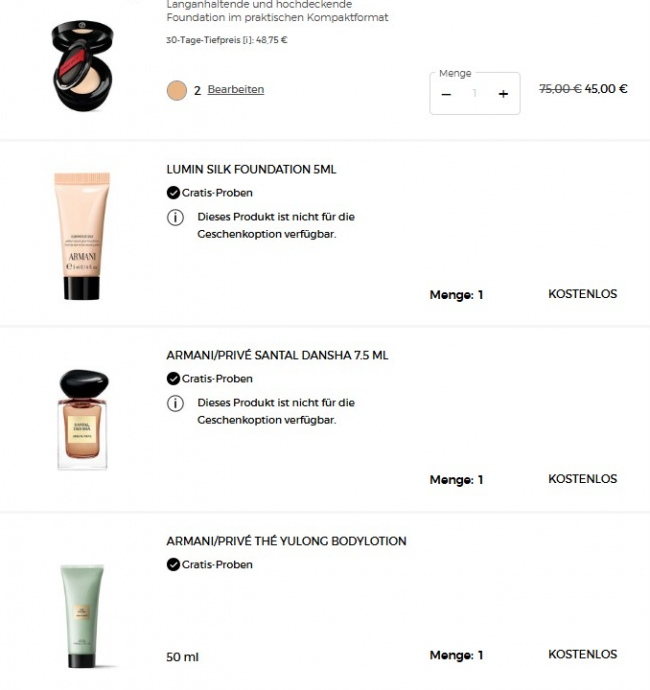The height and width of the screenshot is (690, 650).
Task: Click the Thé Yulong bodylotion tube image
Action: tap(83, 616)
